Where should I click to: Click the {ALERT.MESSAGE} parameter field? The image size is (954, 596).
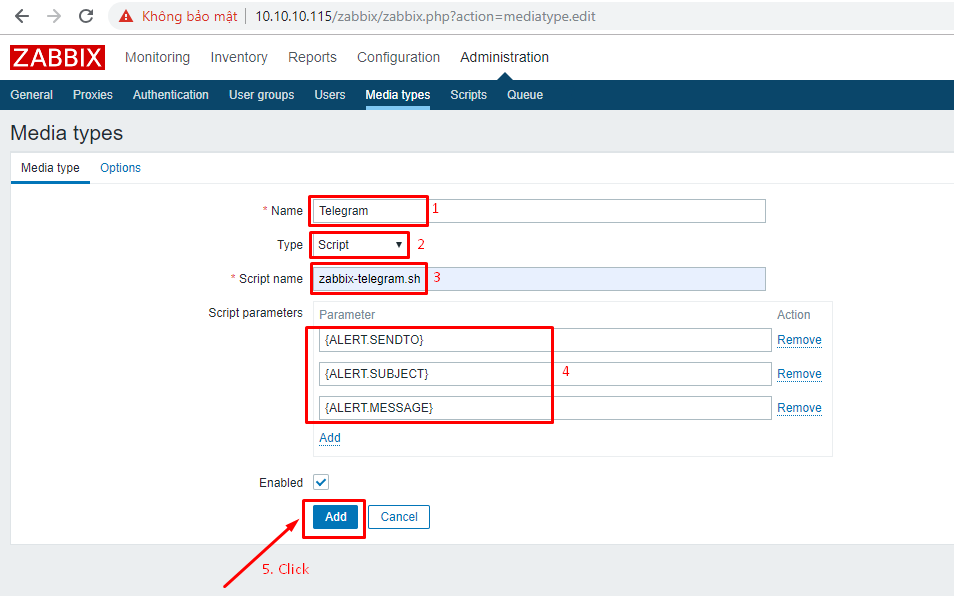tap(545, 408)
